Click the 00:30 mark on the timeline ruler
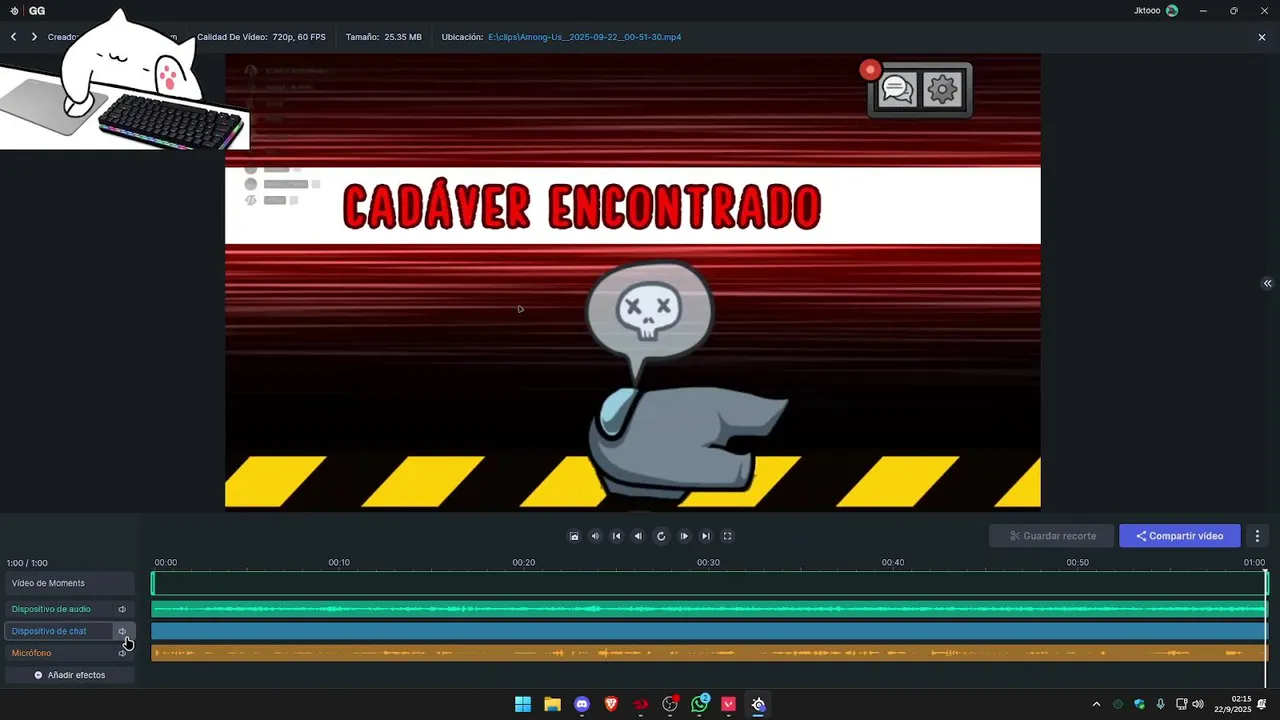The height and width of the screenshot is (720, 1280). click(x=708, y=563)
